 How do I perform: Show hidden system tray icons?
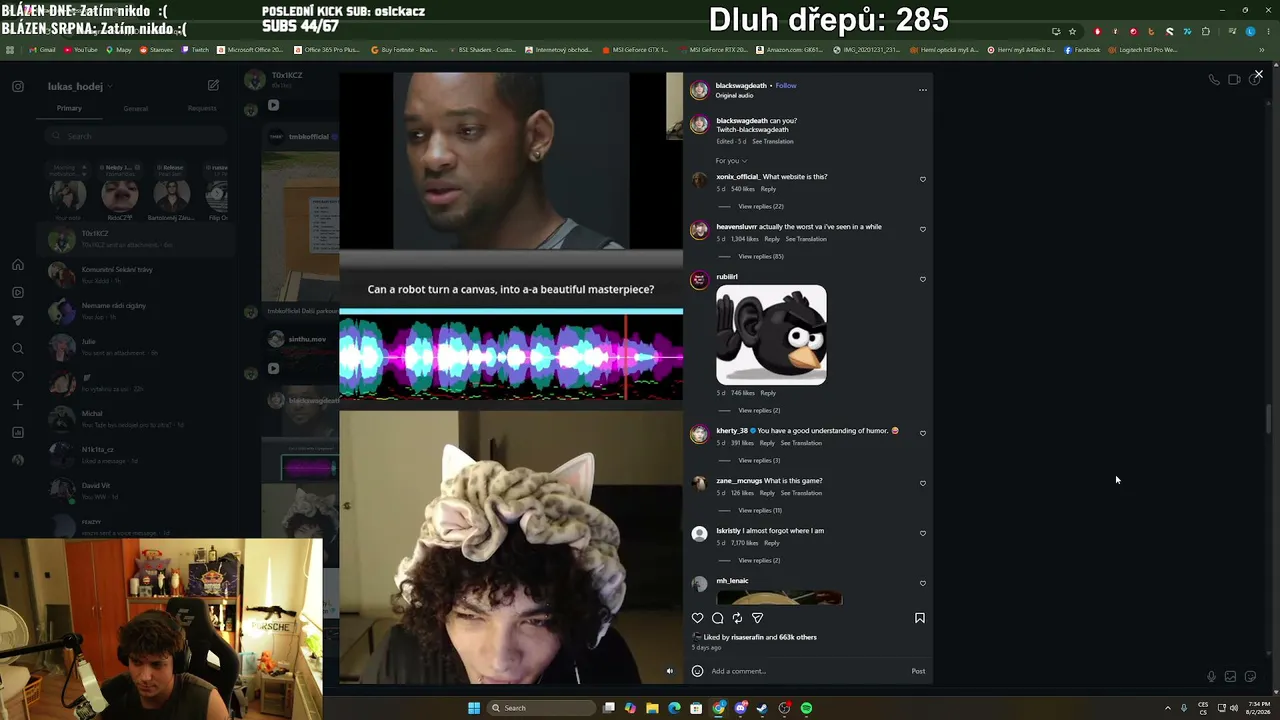click(x=1167, y=708)
